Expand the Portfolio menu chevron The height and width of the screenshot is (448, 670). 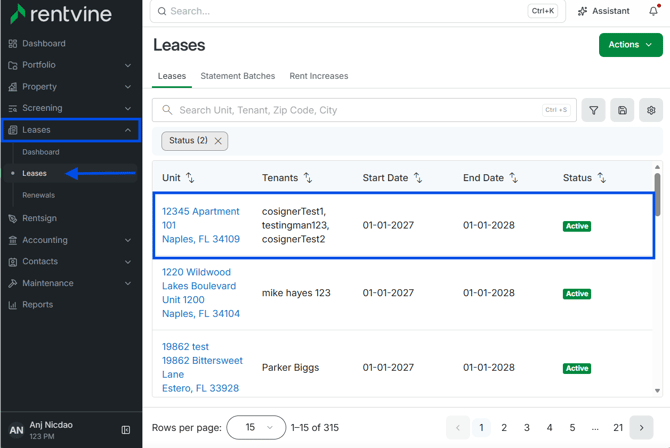[x=128, y=65]
